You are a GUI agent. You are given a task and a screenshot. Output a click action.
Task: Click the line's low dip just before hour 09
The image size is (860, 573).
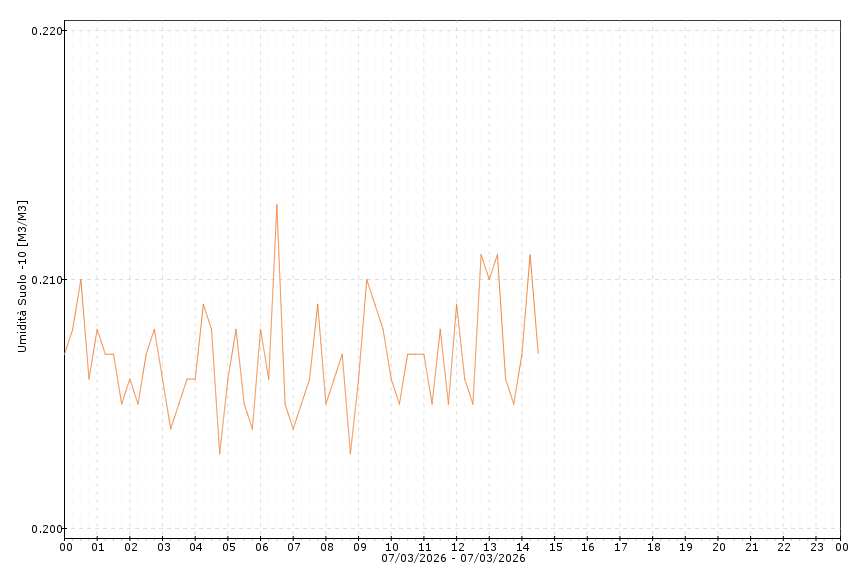(350, 454)
